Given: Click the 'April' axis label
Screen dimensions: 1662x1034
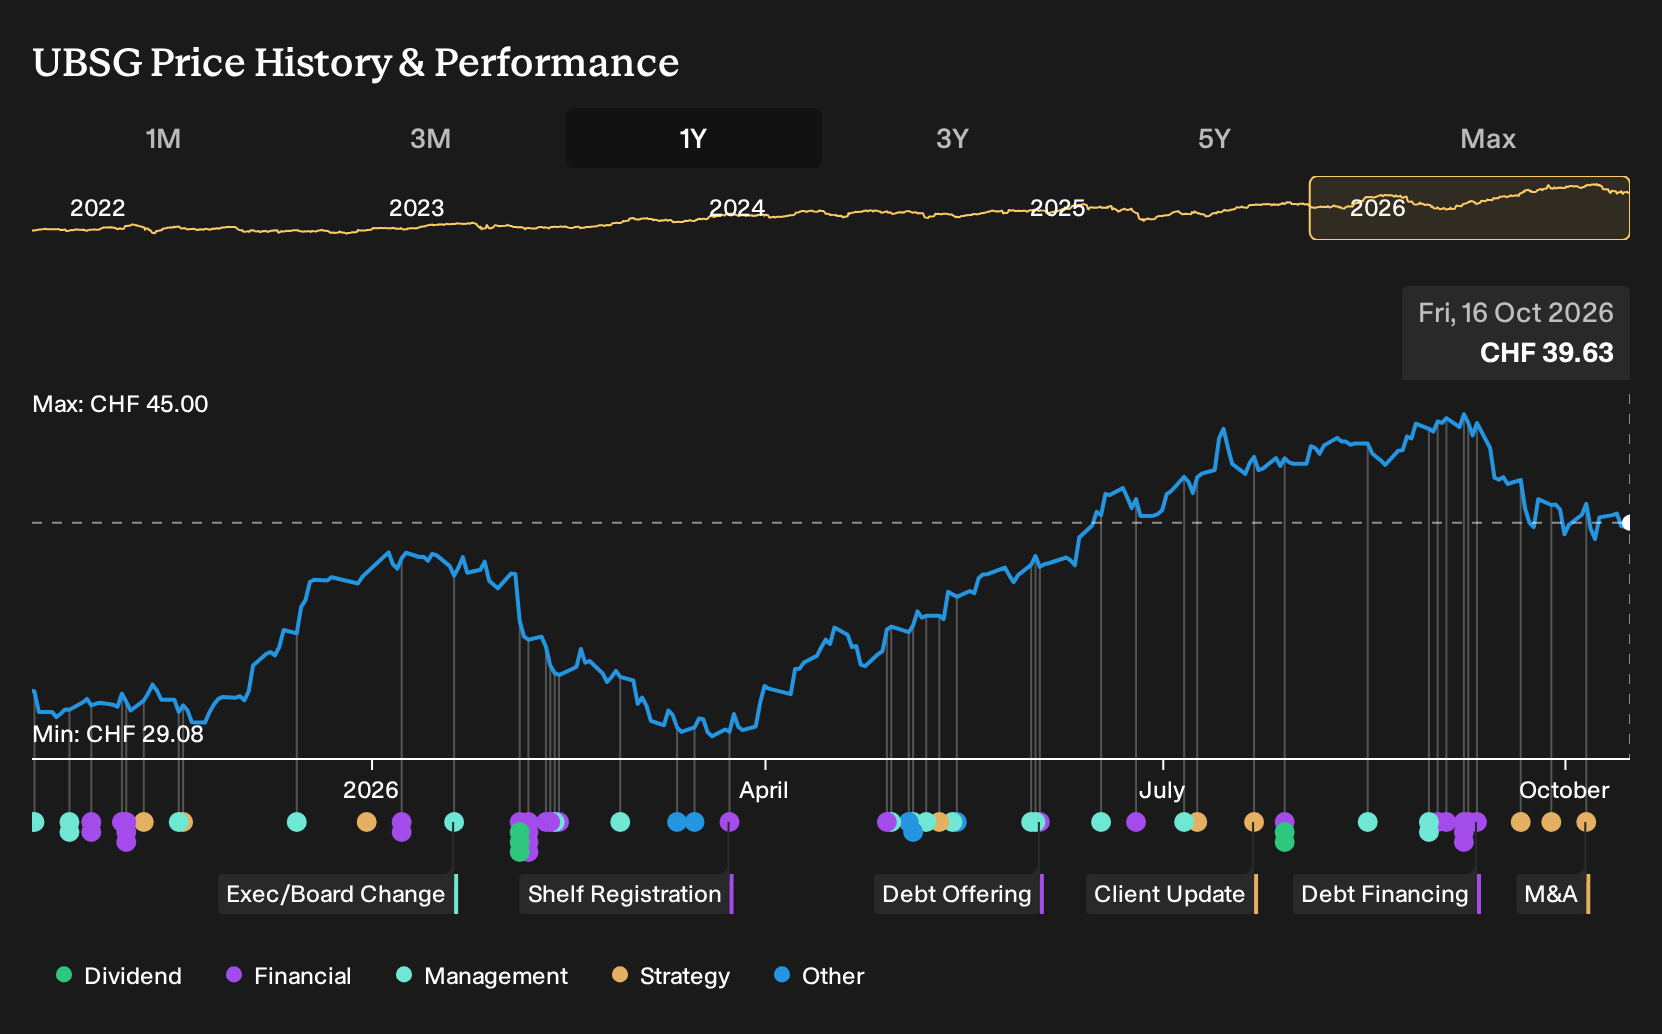Looking at the screenshot, I should 764,790.
